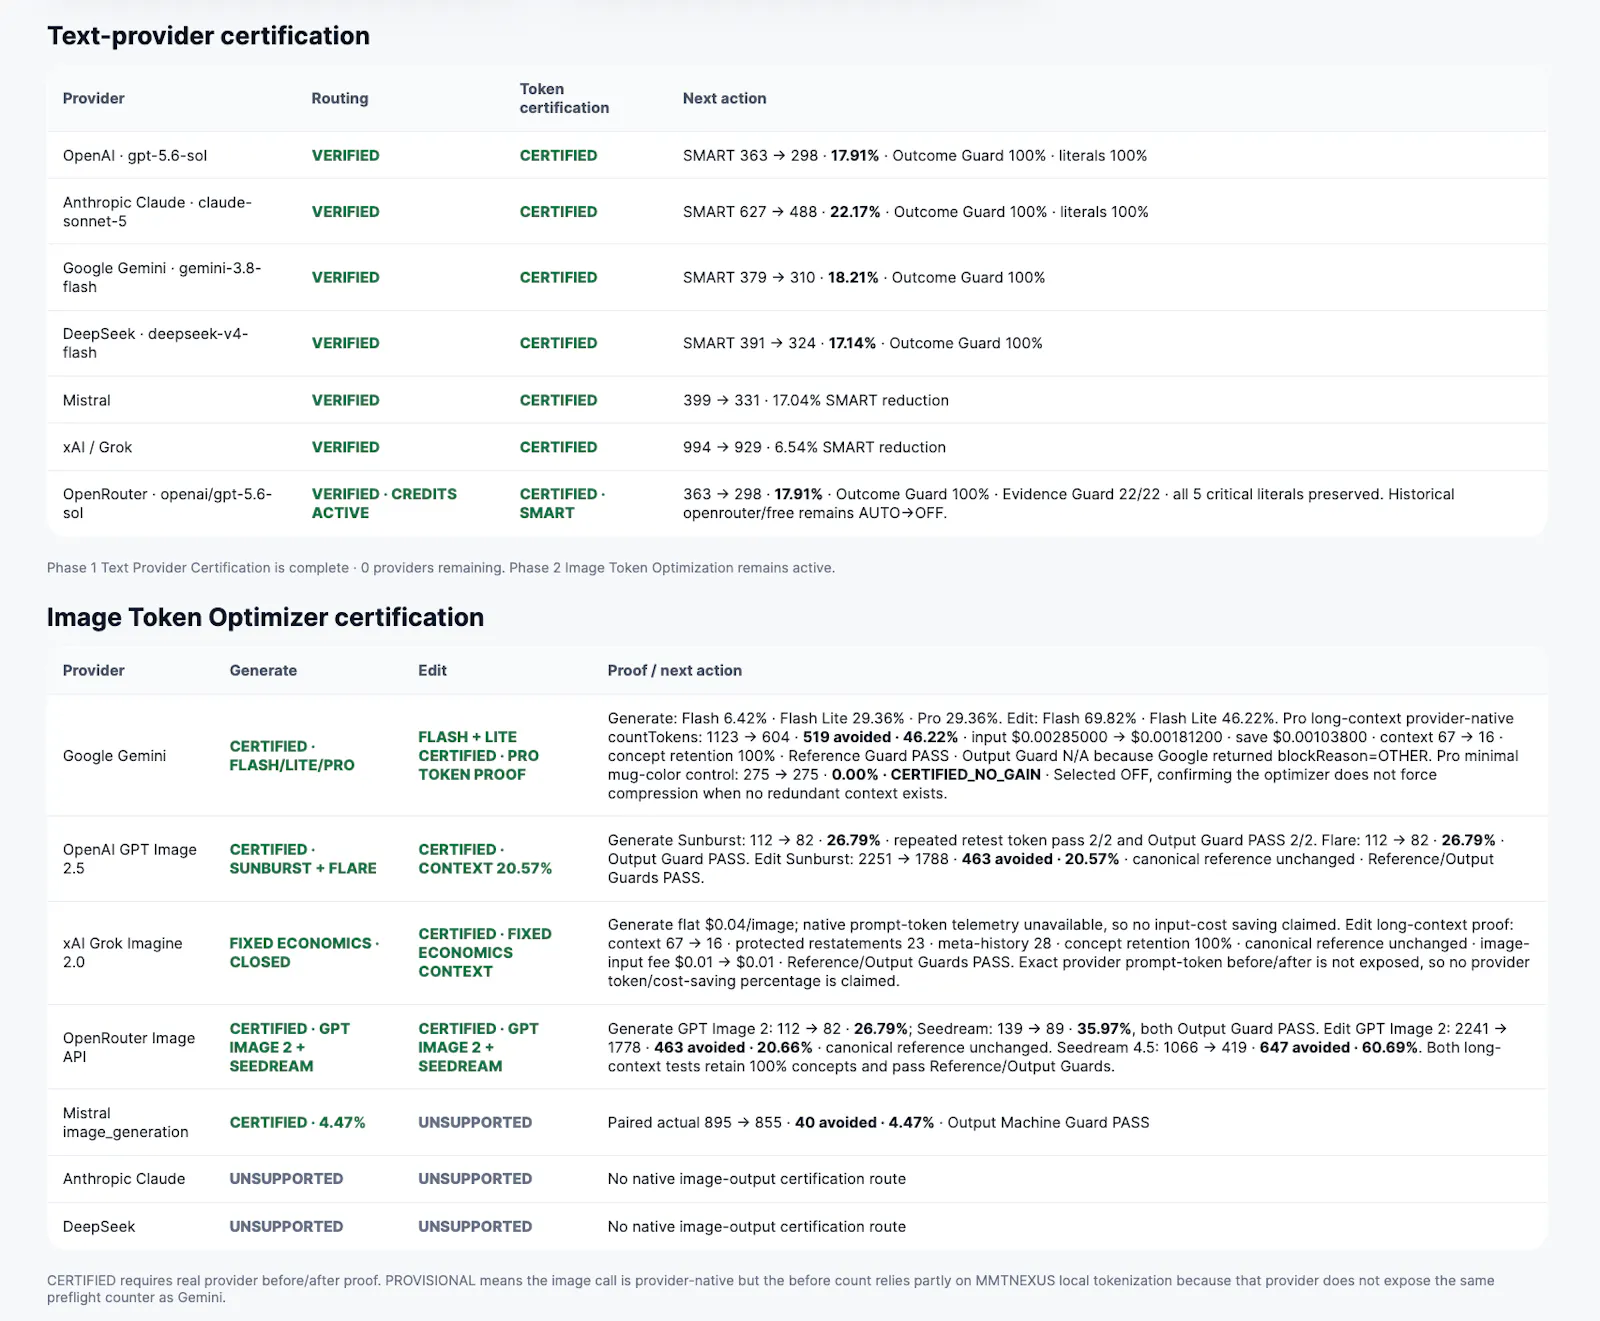The width and height of the screenshot is (1600, 1321).
Task: Click '994 → 929 · 6.54% SMART reduction' text
Action: pos(814,447)
